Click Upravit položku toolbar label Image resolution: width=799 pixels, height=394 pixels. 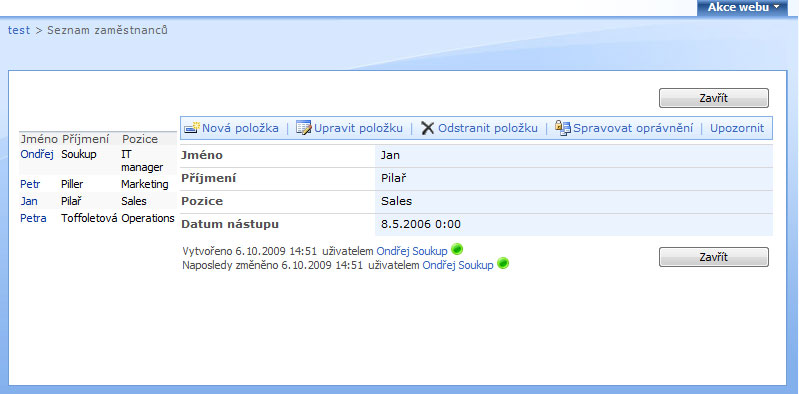358,128
